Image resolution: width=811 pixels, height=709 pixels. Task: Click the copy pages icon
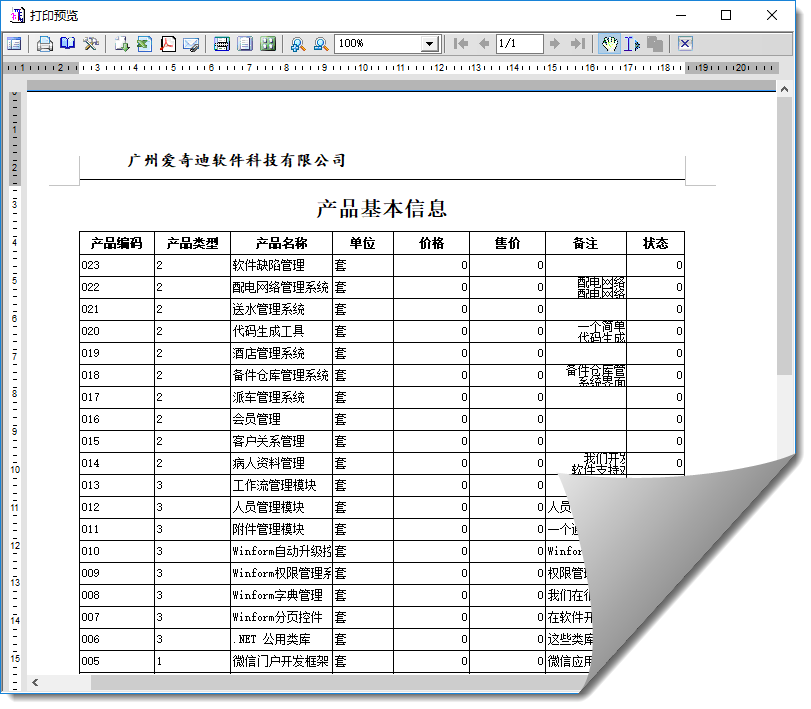click(655, 44)
